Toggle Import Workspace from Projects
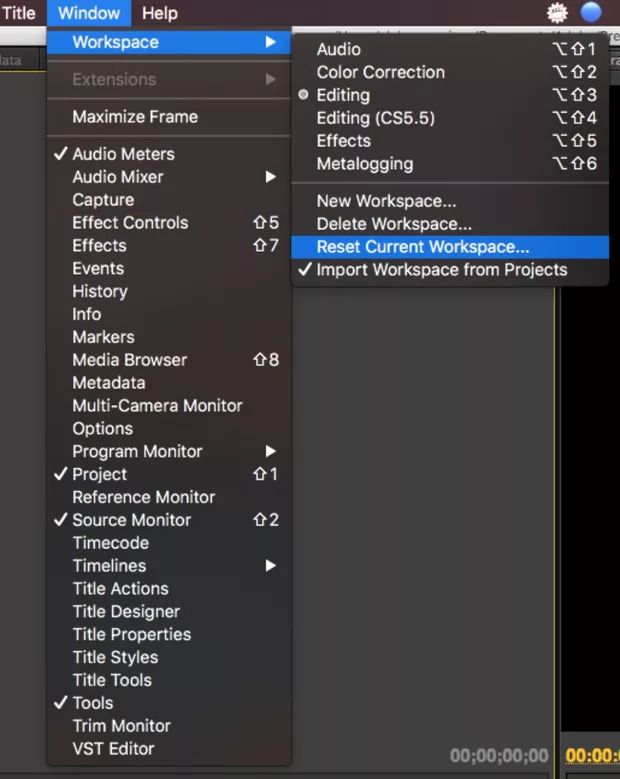Screen dimensions: 620x779 click(x=450, y=270)
